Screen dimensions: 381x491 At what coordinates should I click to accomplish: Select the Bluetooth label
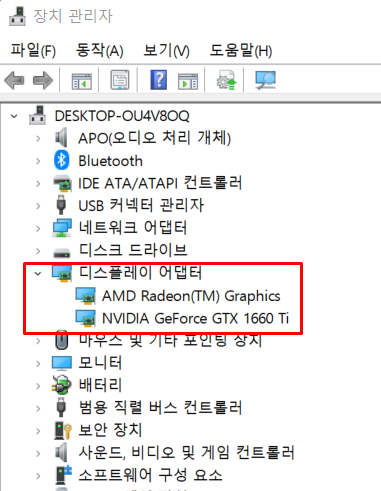[x=110, y=161]
